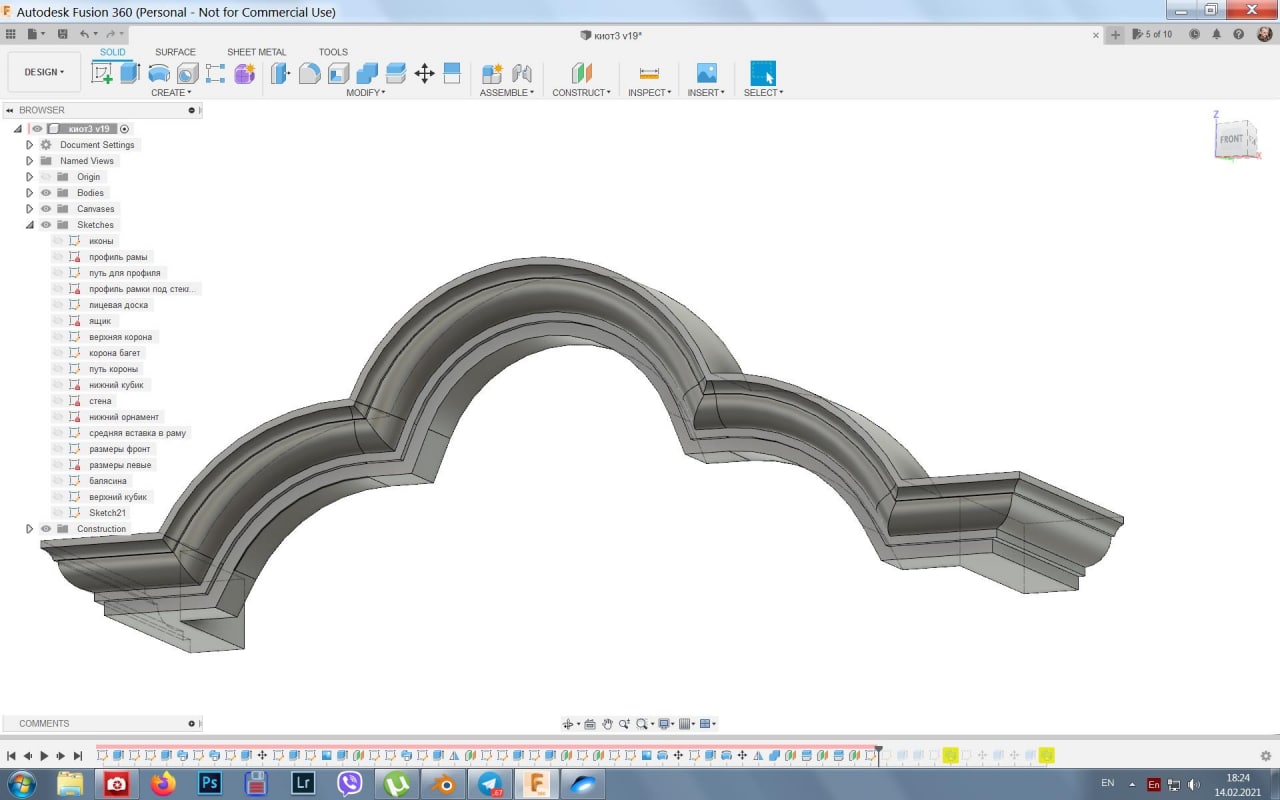Jump to timeline end
Screen dimensions: 1280x800
(78, 756)
